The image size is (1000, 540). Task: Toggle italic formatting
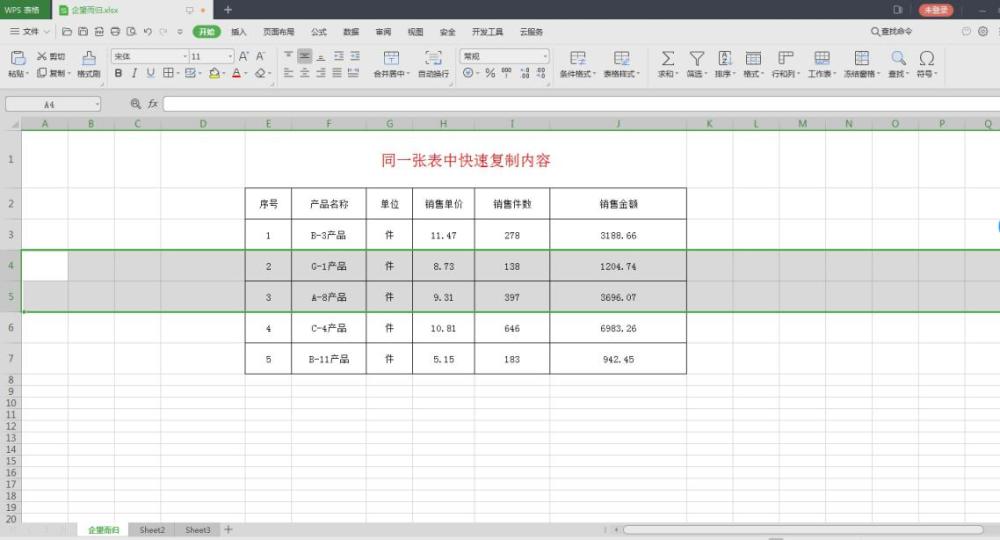[x=134, y=73]
